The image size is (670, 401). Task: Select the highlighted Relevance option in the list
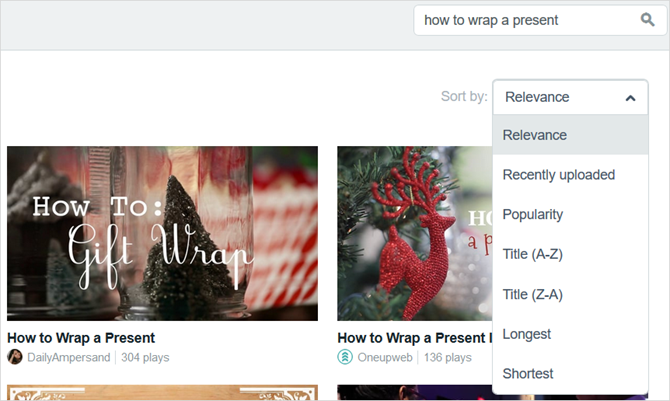tap(570, 135)
